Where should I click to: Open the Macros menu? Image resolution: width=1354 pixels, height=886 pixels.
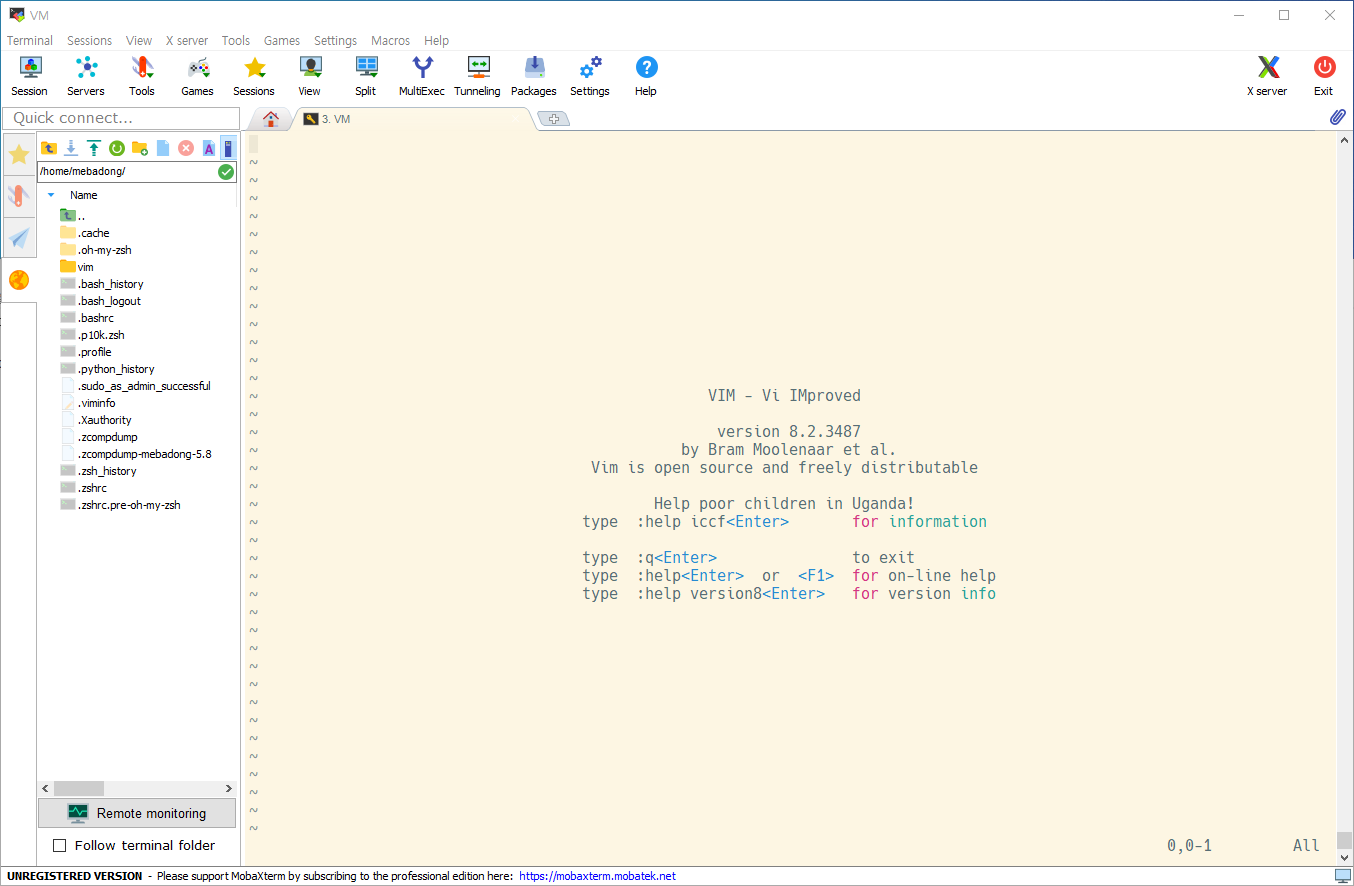pyautogui.click(x=390, y=41)
